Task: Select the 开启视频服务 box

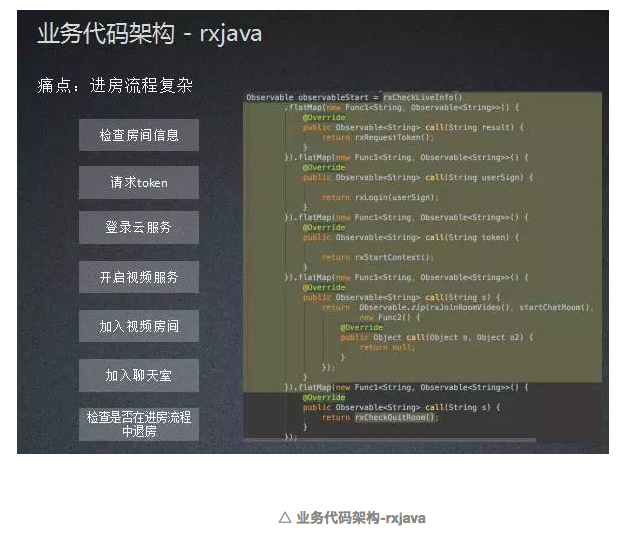Action: (x=139, y=277)
